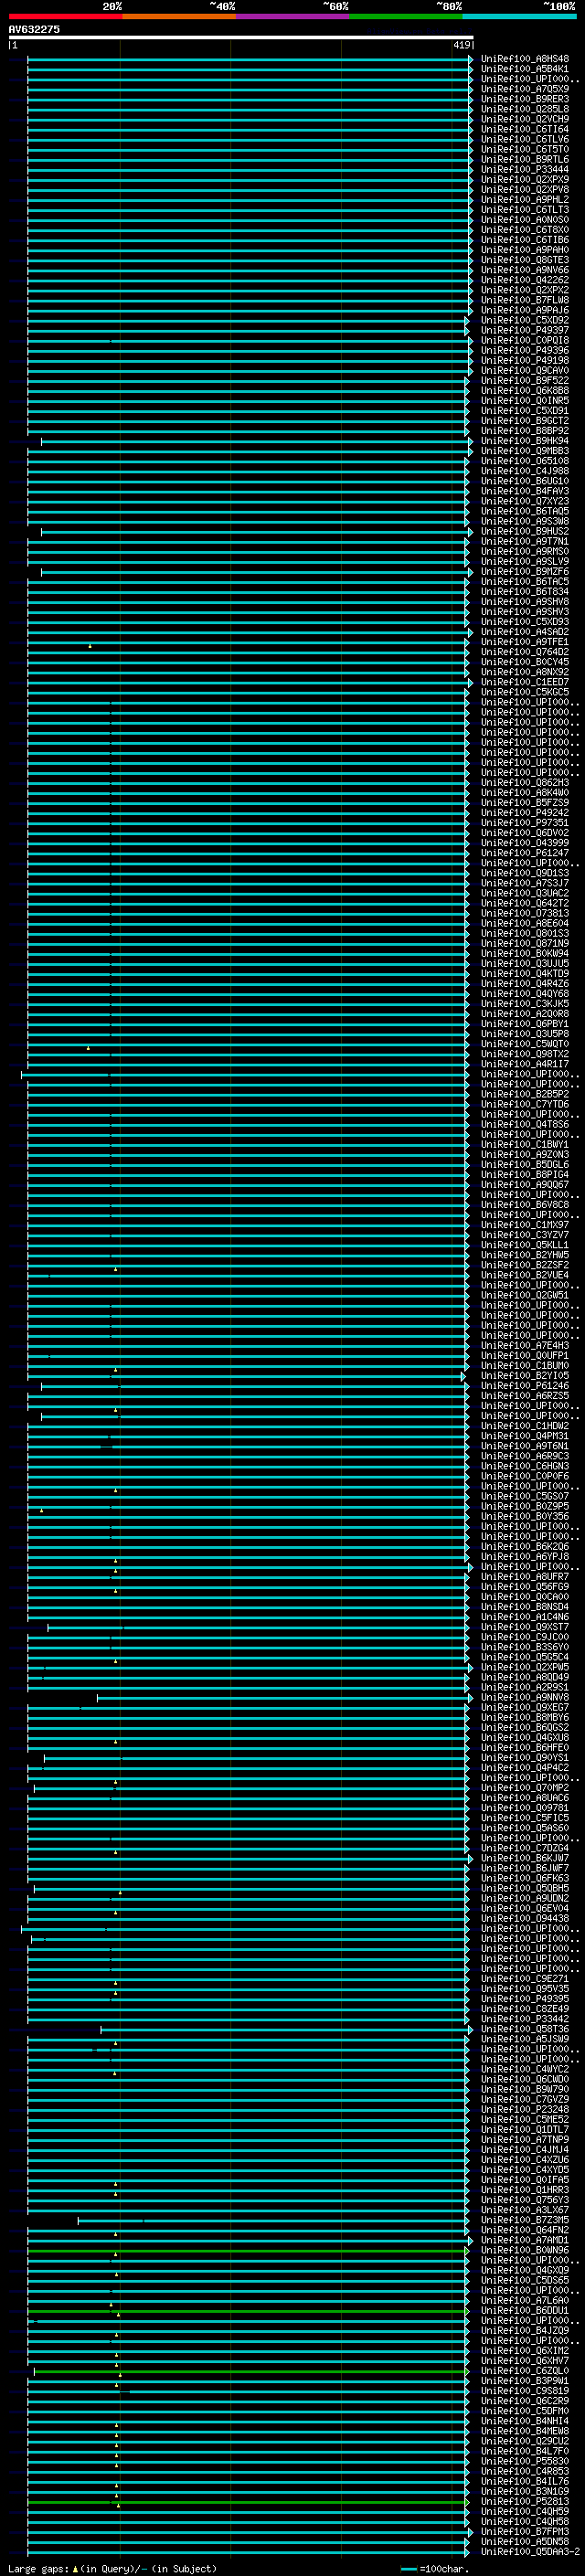Click the red 20% identity legend bar
Image resolution: width=585 pixels, height=2576 pixels.
(x=65, y=16)
